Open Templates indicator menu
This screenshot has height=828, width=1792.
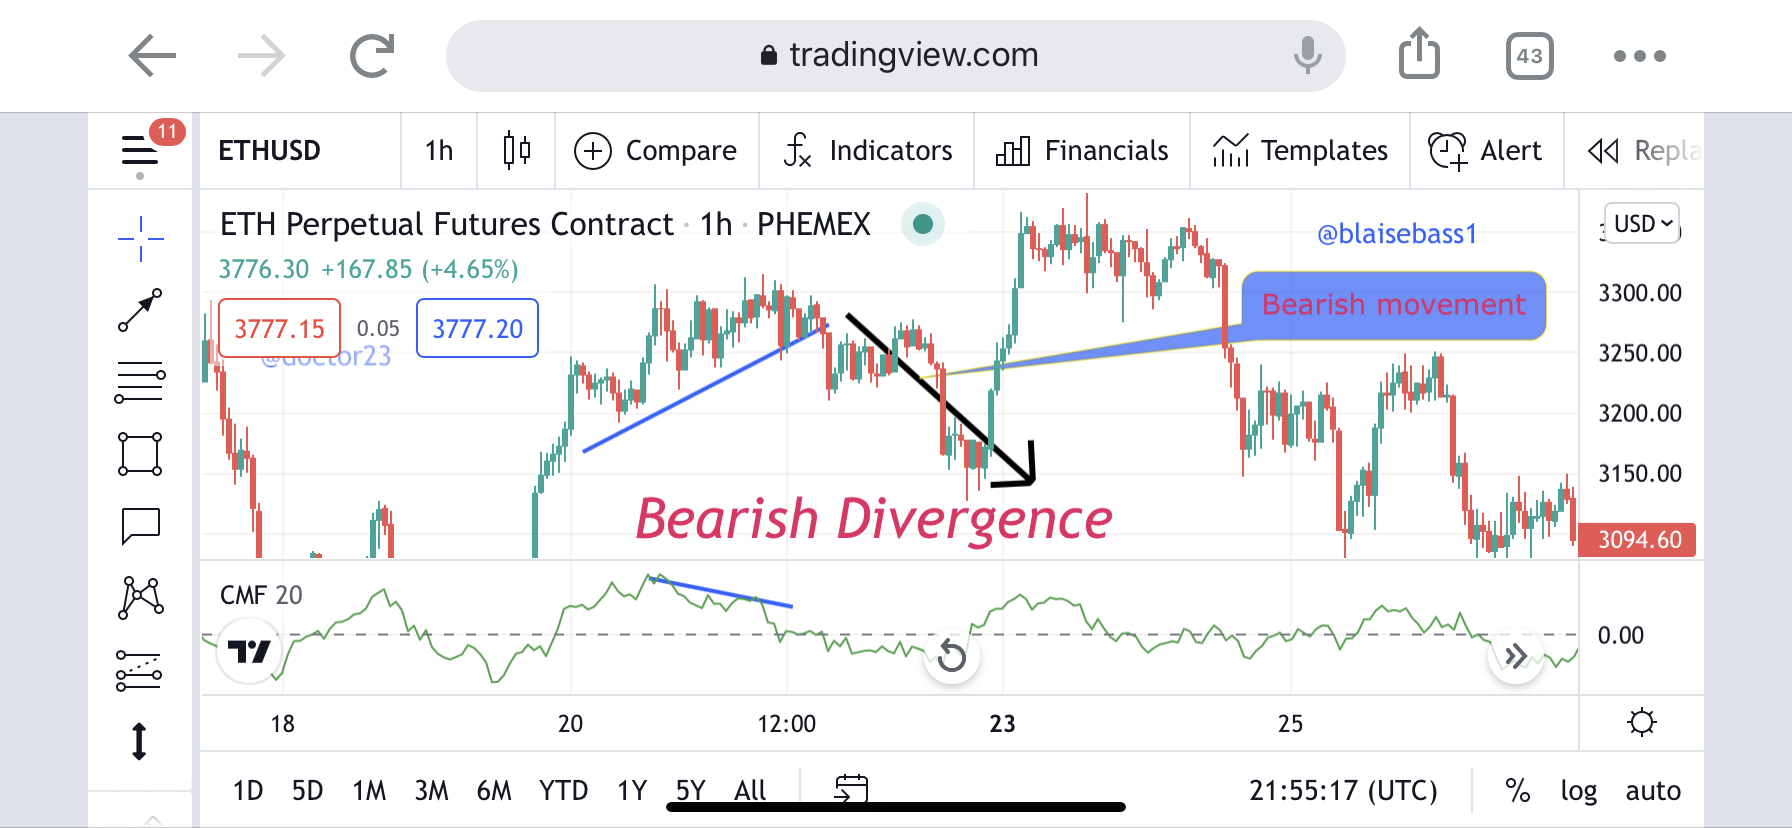(x=1300, y=150)
